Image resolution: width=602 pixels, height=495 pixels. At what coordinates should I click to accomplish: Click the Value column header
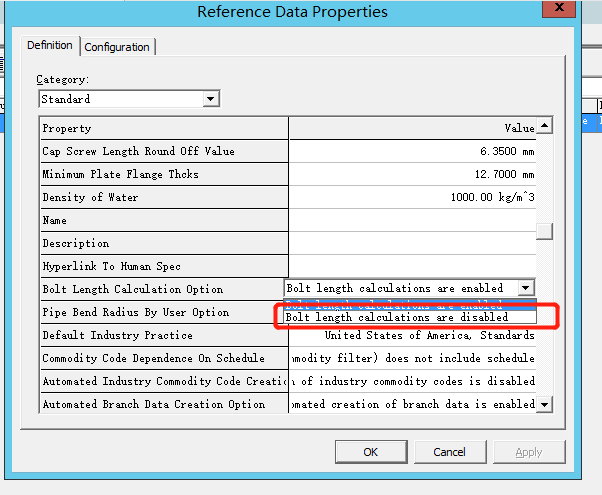pyautogui.click(x=412, y=128)
